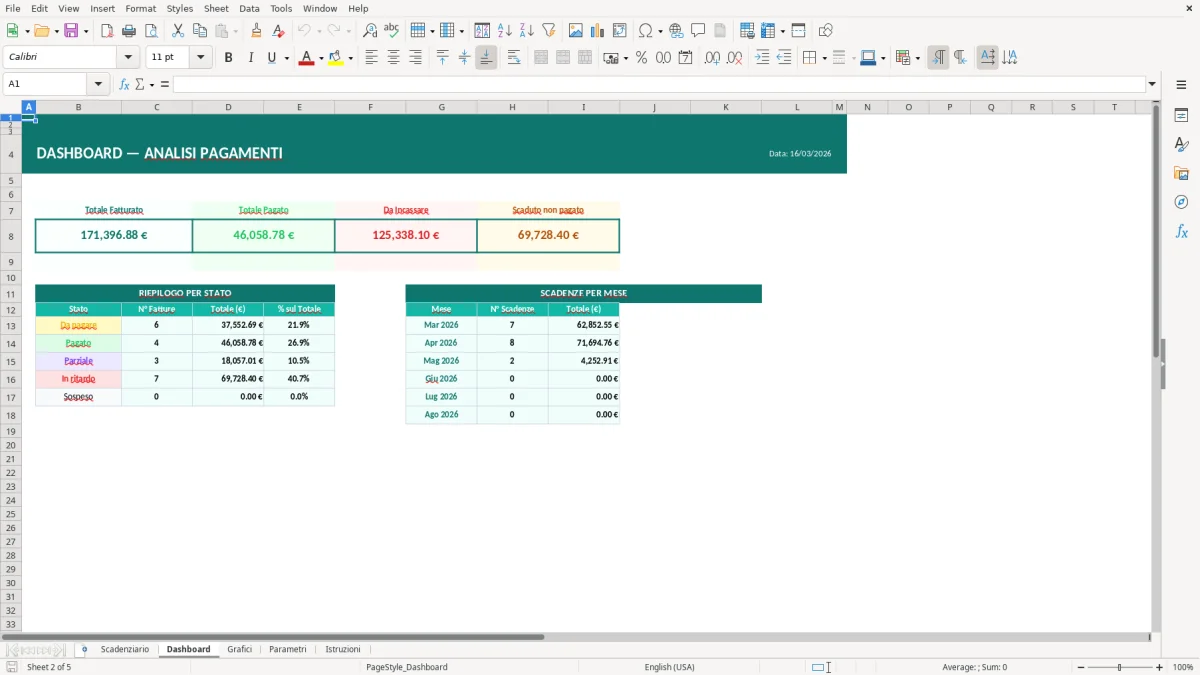
Task: Apply the yellow background color swatch
Action: point(335,58)
